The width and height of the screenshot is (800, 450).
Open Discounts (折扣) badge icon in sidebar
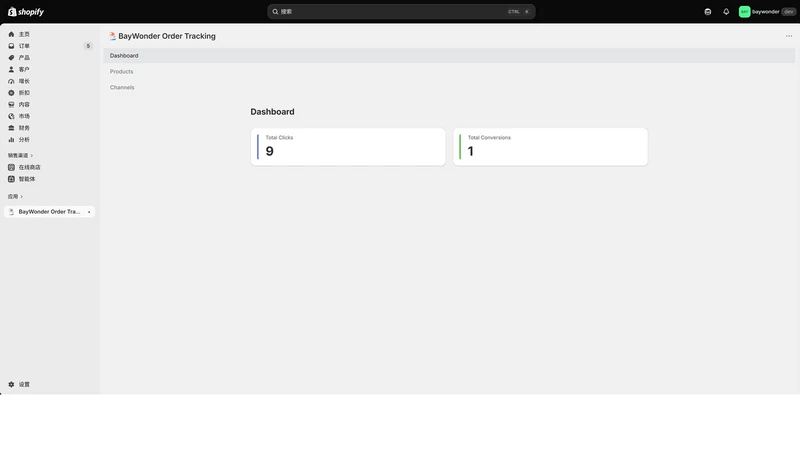pos(11,93)
